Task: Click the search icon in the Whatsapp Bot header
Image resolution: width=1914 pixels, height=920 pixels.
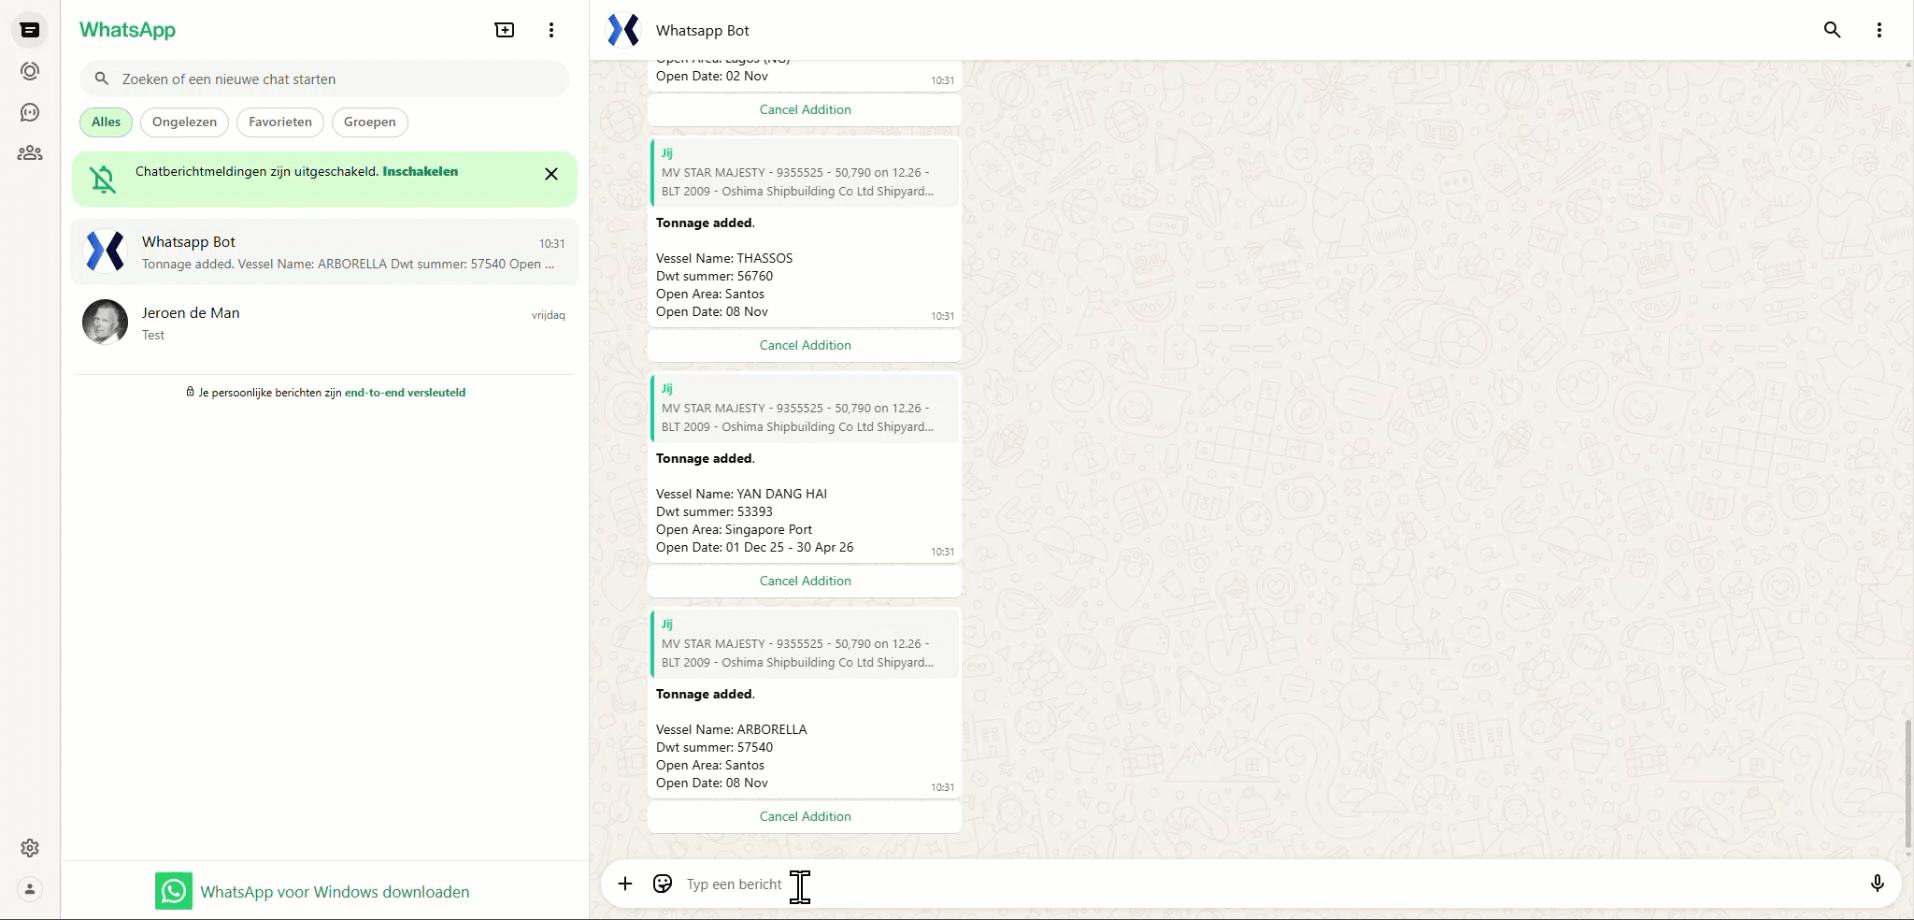Action: point(1831,30)
